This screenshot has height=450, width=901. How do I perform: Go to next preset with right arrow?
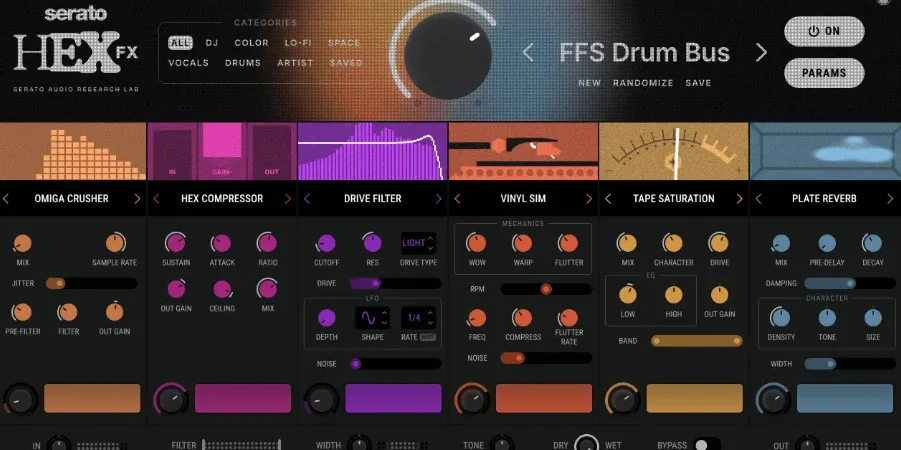[761, 52]
